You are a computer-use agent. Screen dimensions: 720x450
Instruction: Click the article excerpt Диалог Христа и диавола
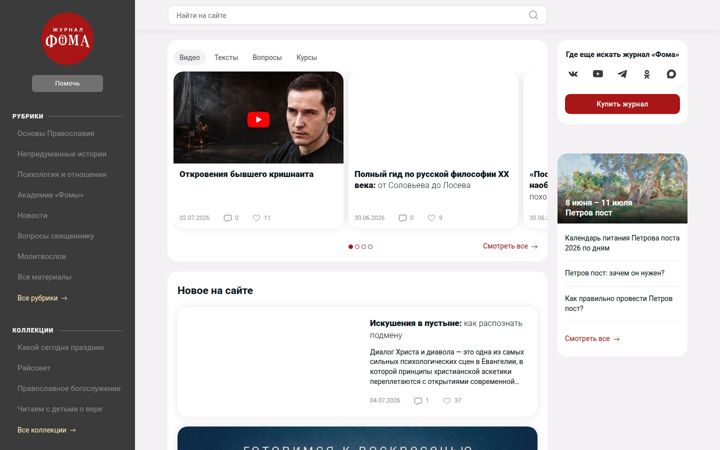(x=447, y=367)
